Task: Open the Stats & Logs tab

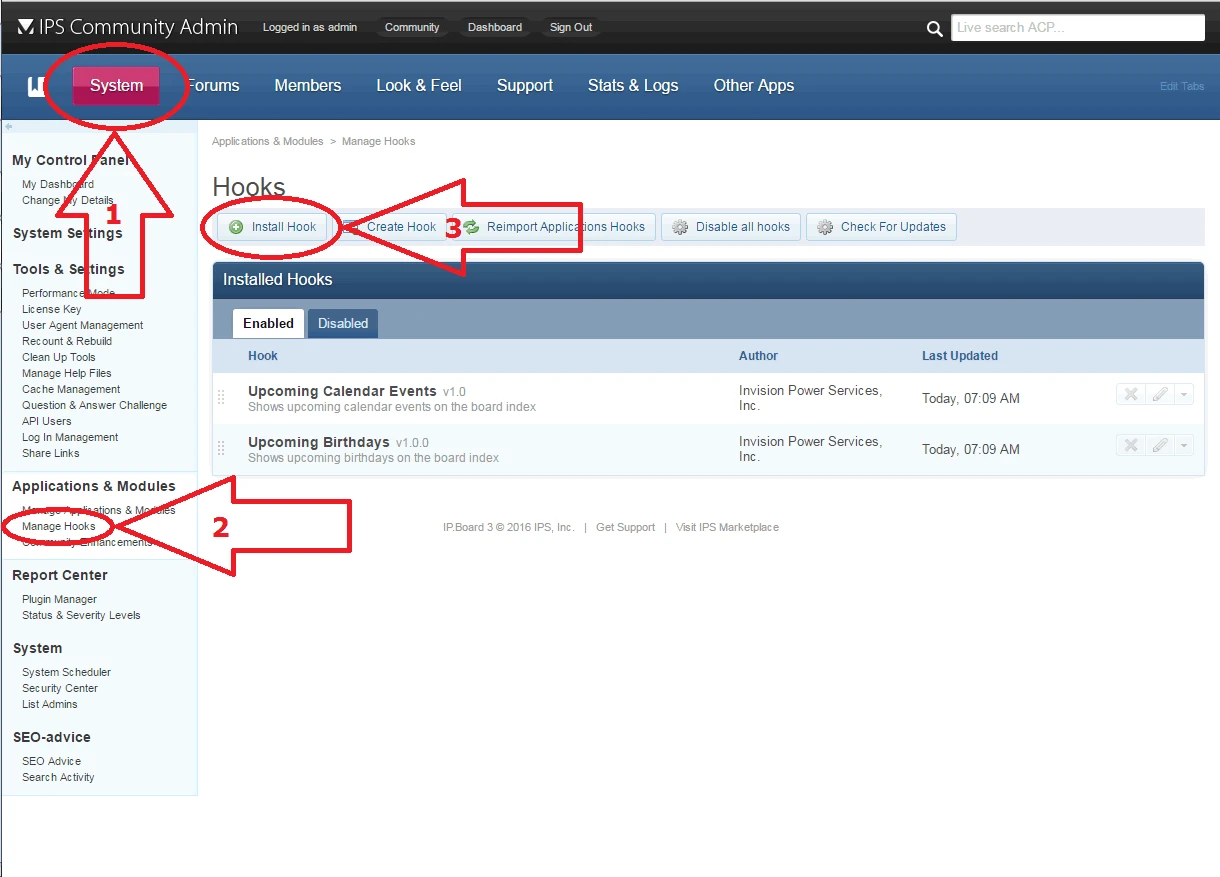Action: tap(633, 86)
